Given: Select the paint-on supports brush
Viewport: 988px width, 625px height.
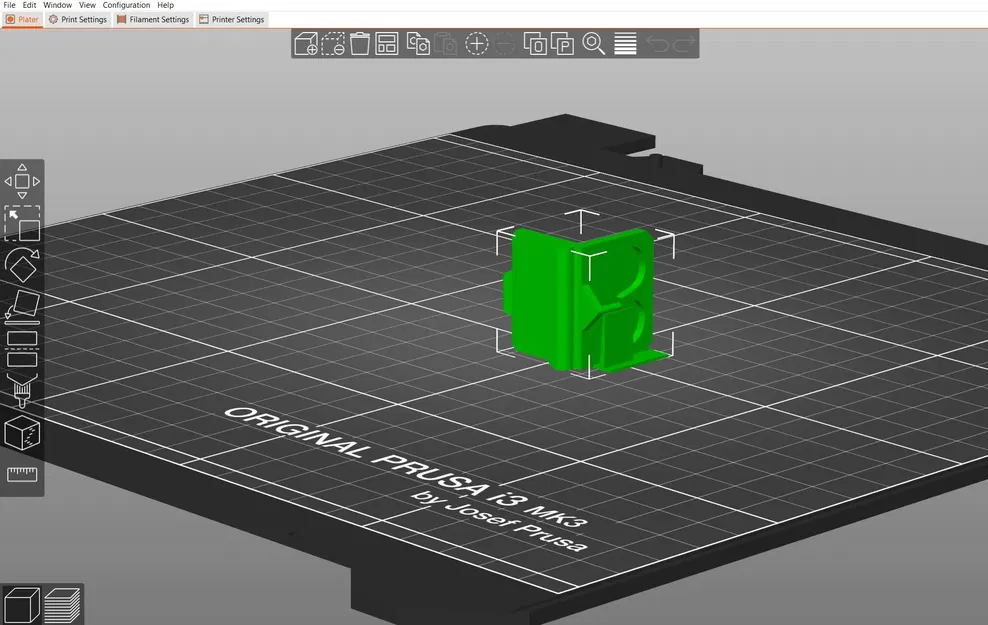Looking at the screenshot, I should pos(22,390).
